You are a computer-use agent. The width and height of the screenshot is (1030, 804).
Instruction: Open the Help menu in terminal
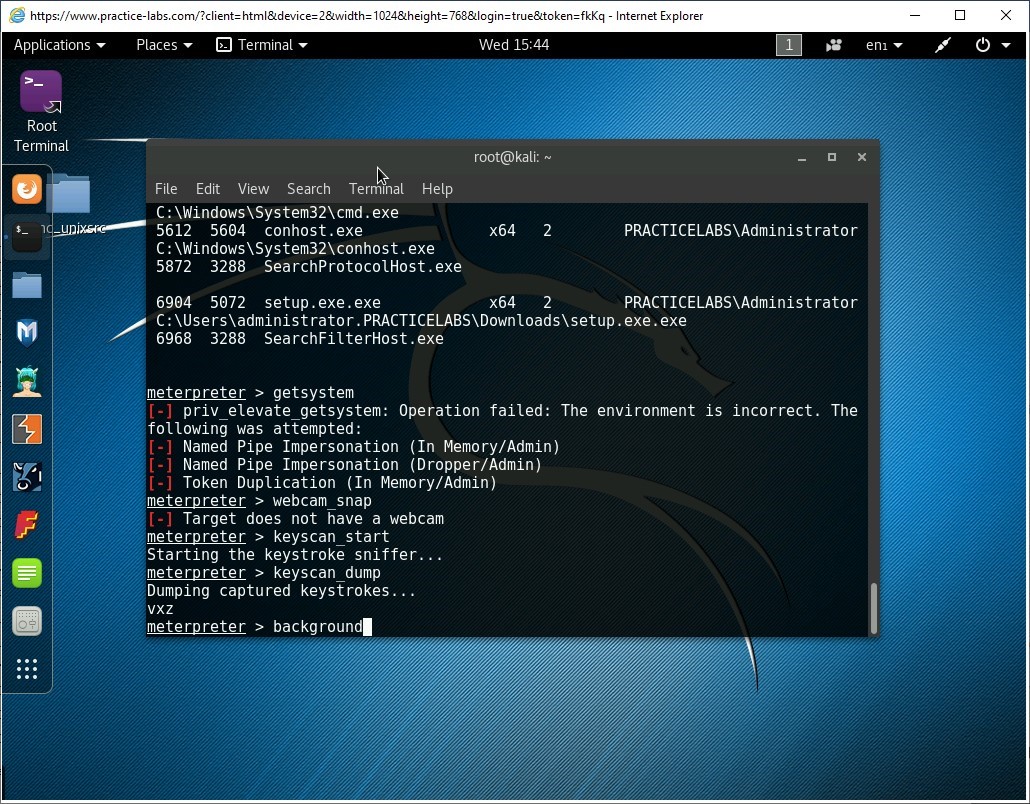point(437,189)
